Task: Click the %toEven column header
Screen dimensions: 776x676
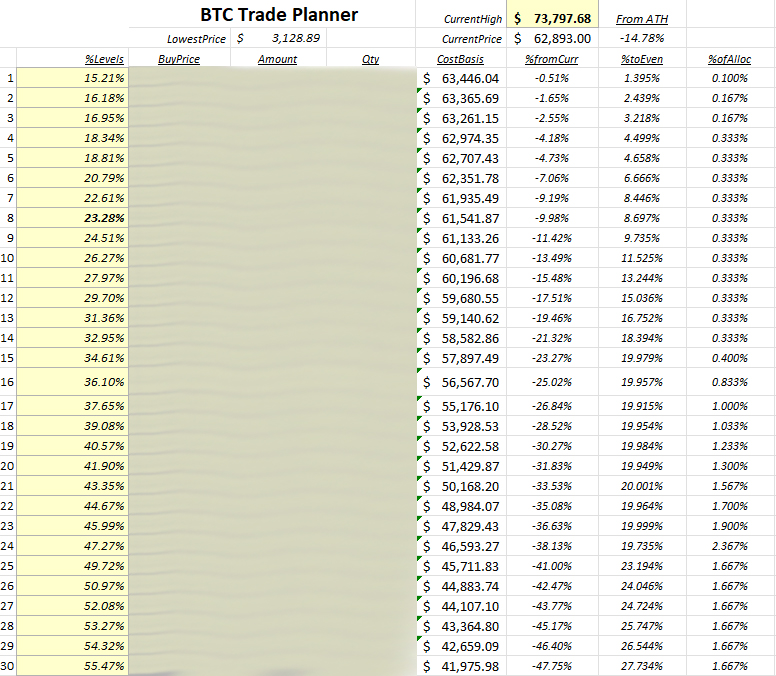Action: click(642, 59)
